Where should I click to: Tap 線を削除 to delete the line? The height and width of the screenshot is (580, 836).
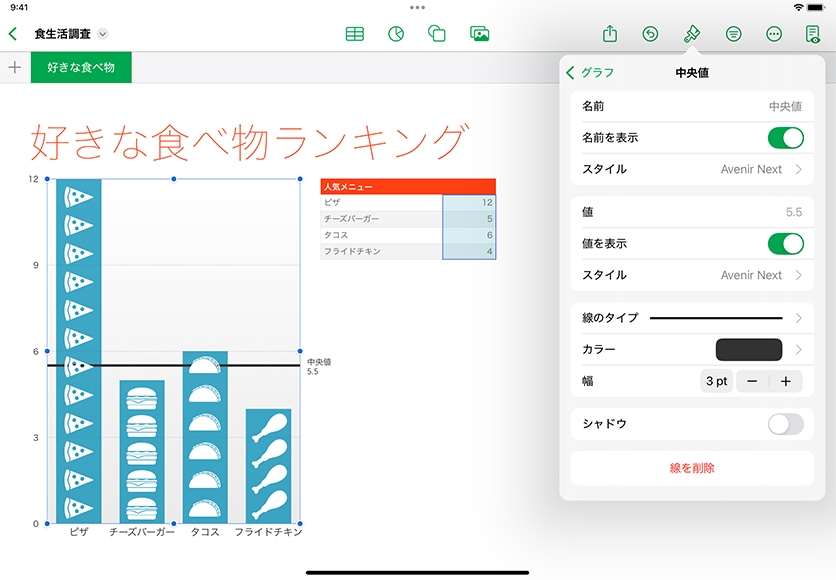tap(692, 468)
